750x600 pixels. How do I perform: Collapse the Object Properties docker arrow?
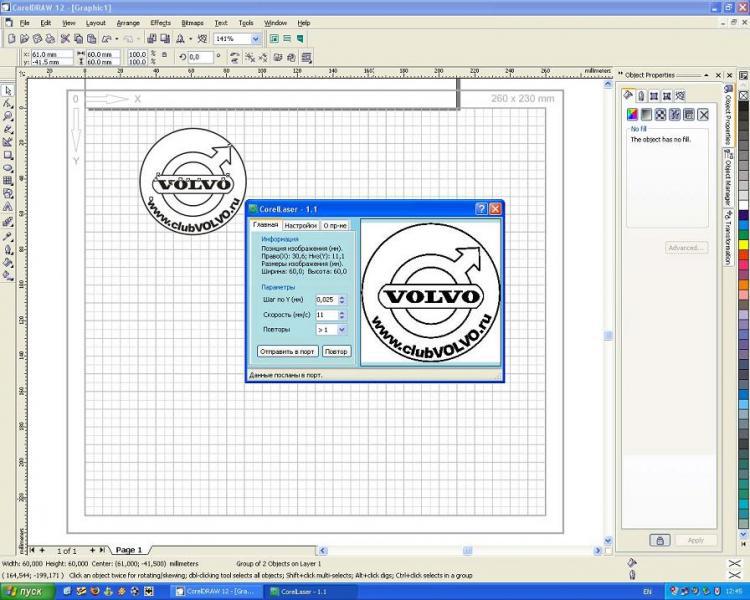click(706, 75)
